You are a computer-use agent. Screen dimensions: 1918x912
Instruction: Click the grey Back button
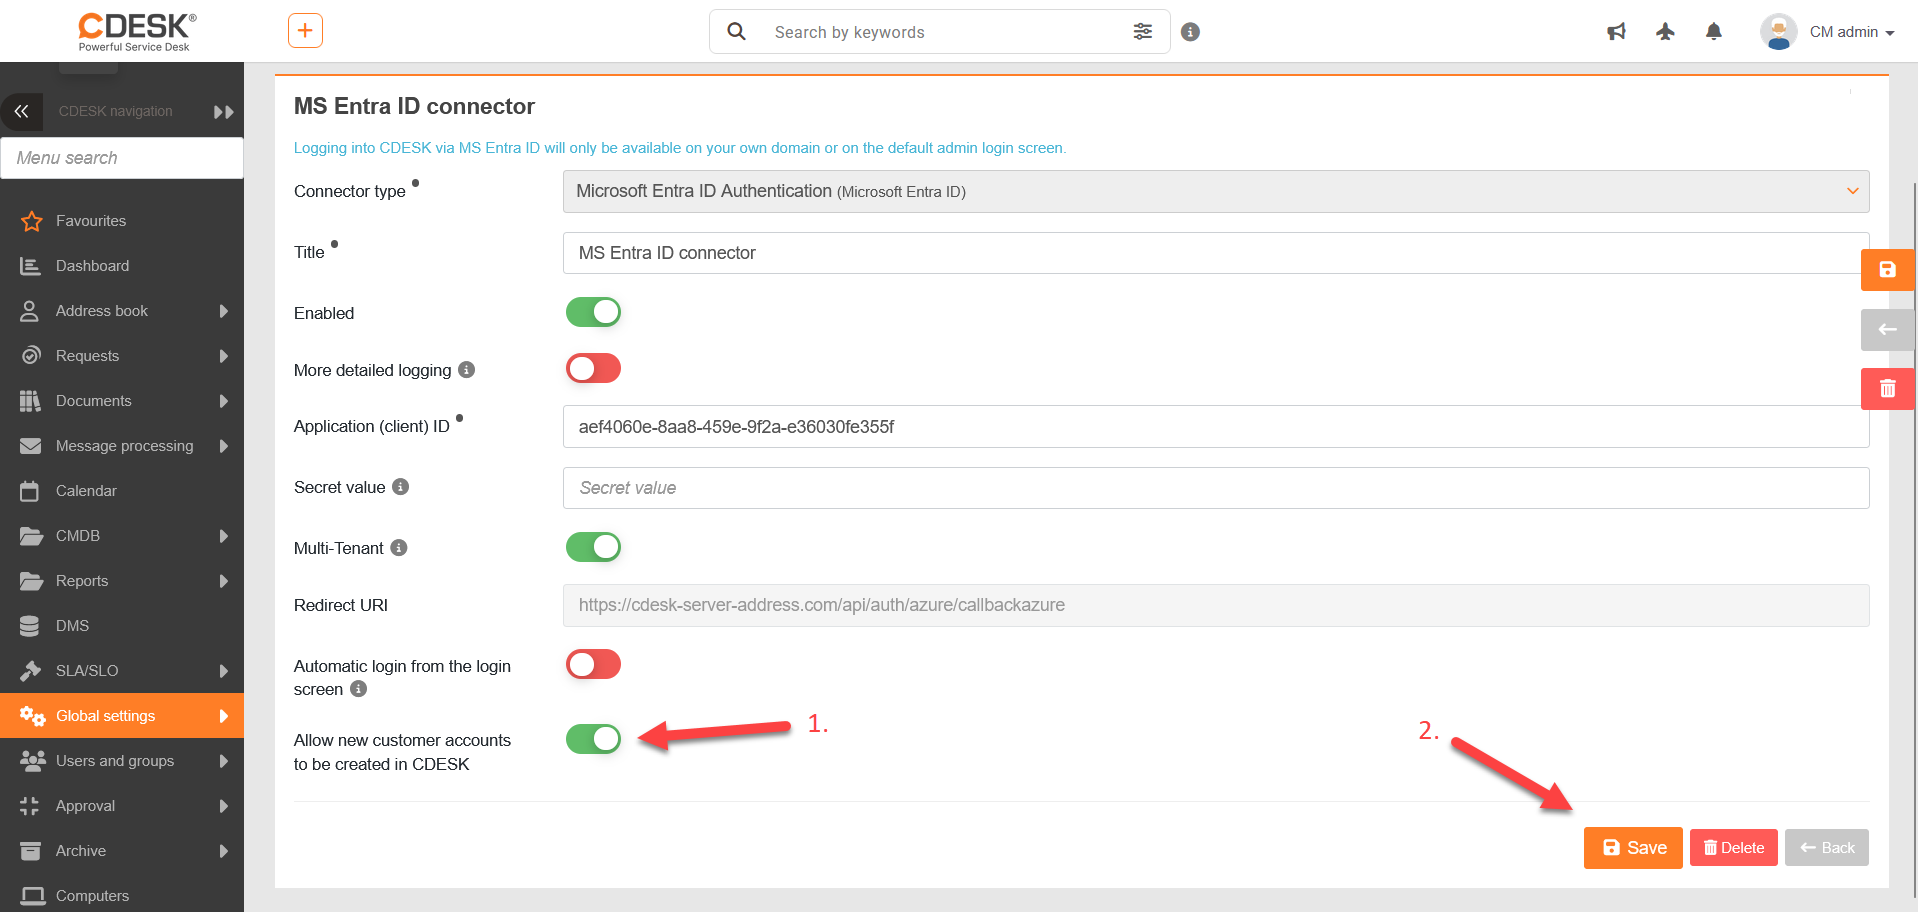1827,848
